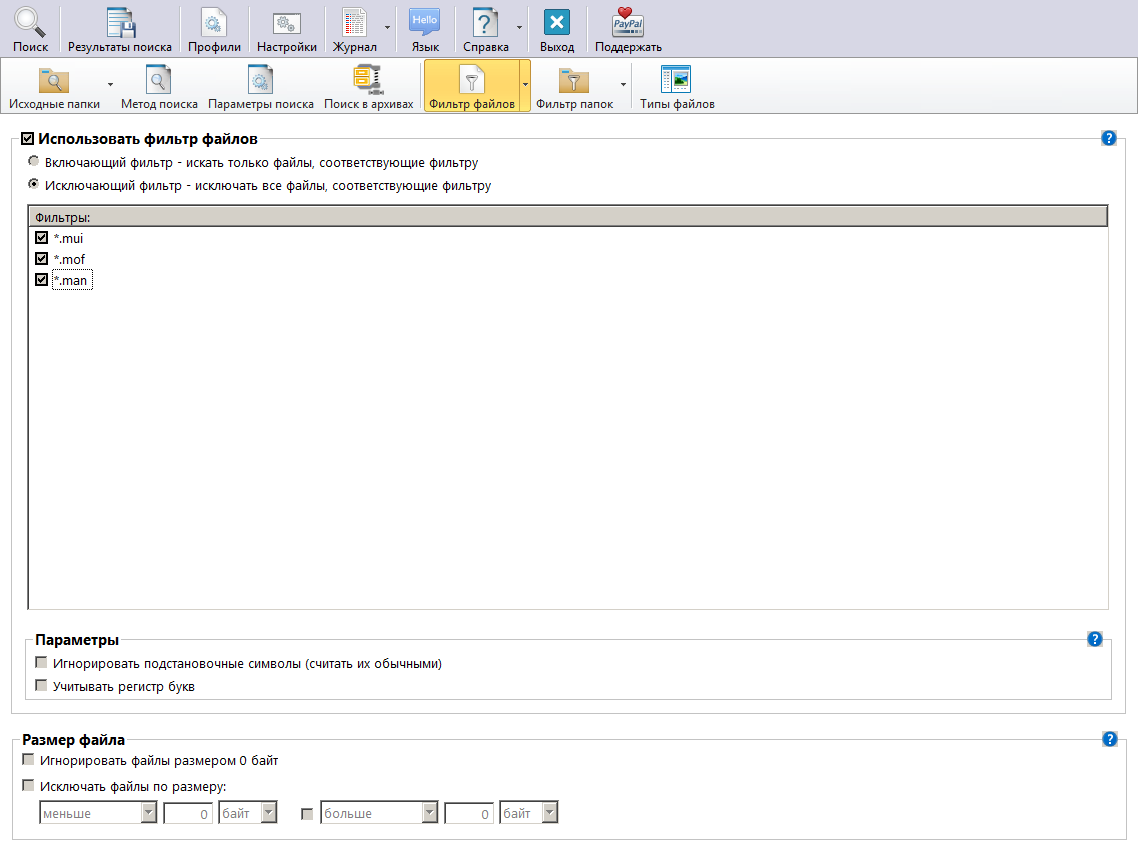Screen dimensions: 1138x855
Task: Uncheck the *.mof filter checkbox
Action: coord(41,258)
